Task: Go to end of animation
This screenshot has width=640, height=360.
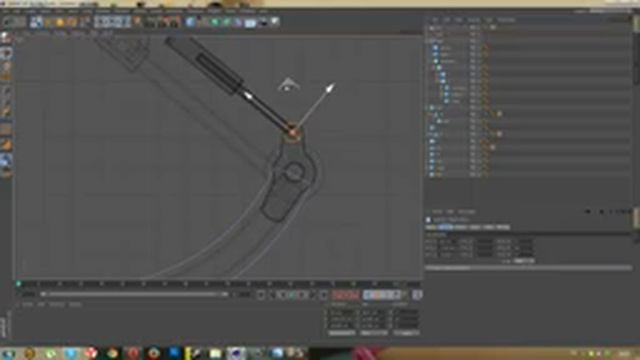Action: click(x=324, y=295)
